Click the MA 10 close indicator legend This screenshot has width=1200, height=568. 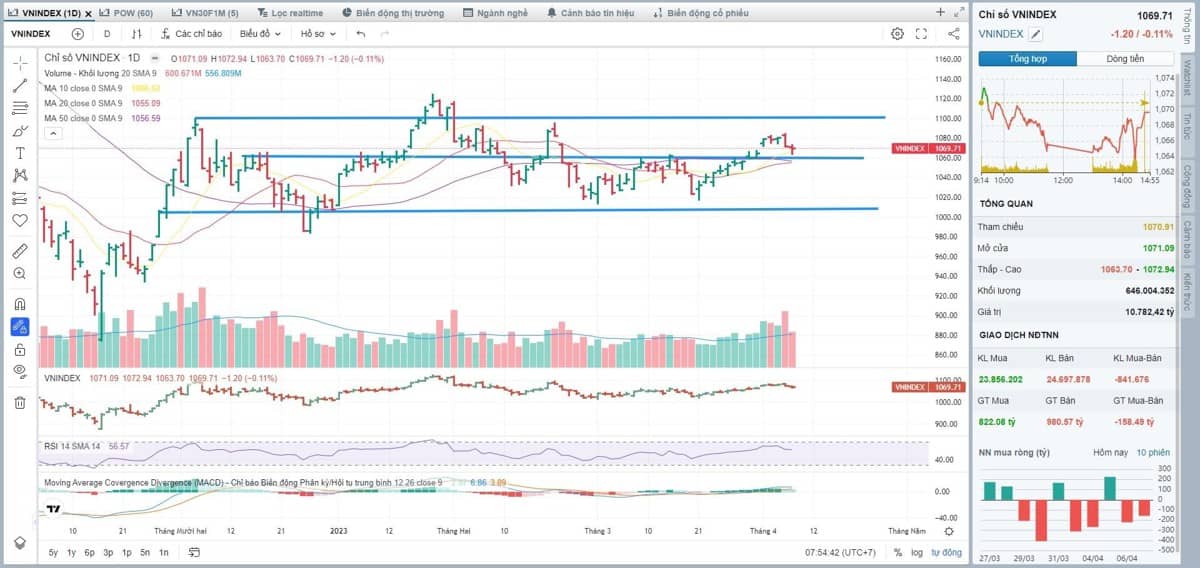[x=103, y=88]
